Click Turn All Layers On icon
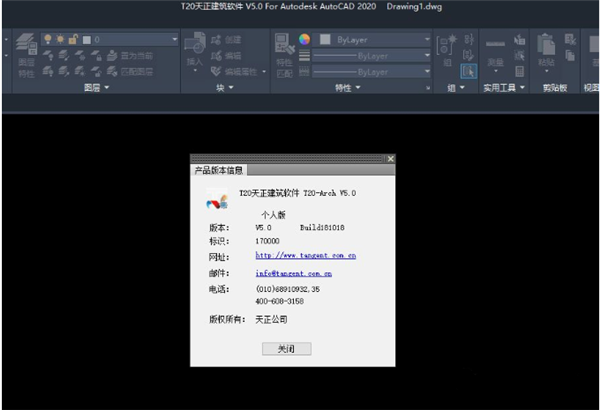The height and width of the screenshot is (410, 600). coord(48,71)
